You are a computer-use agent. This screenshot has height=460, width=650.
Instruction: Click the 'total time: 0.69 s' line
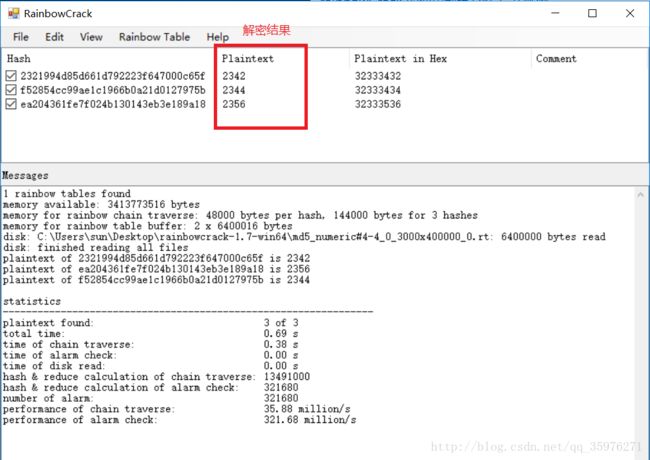tap(151, 334)
